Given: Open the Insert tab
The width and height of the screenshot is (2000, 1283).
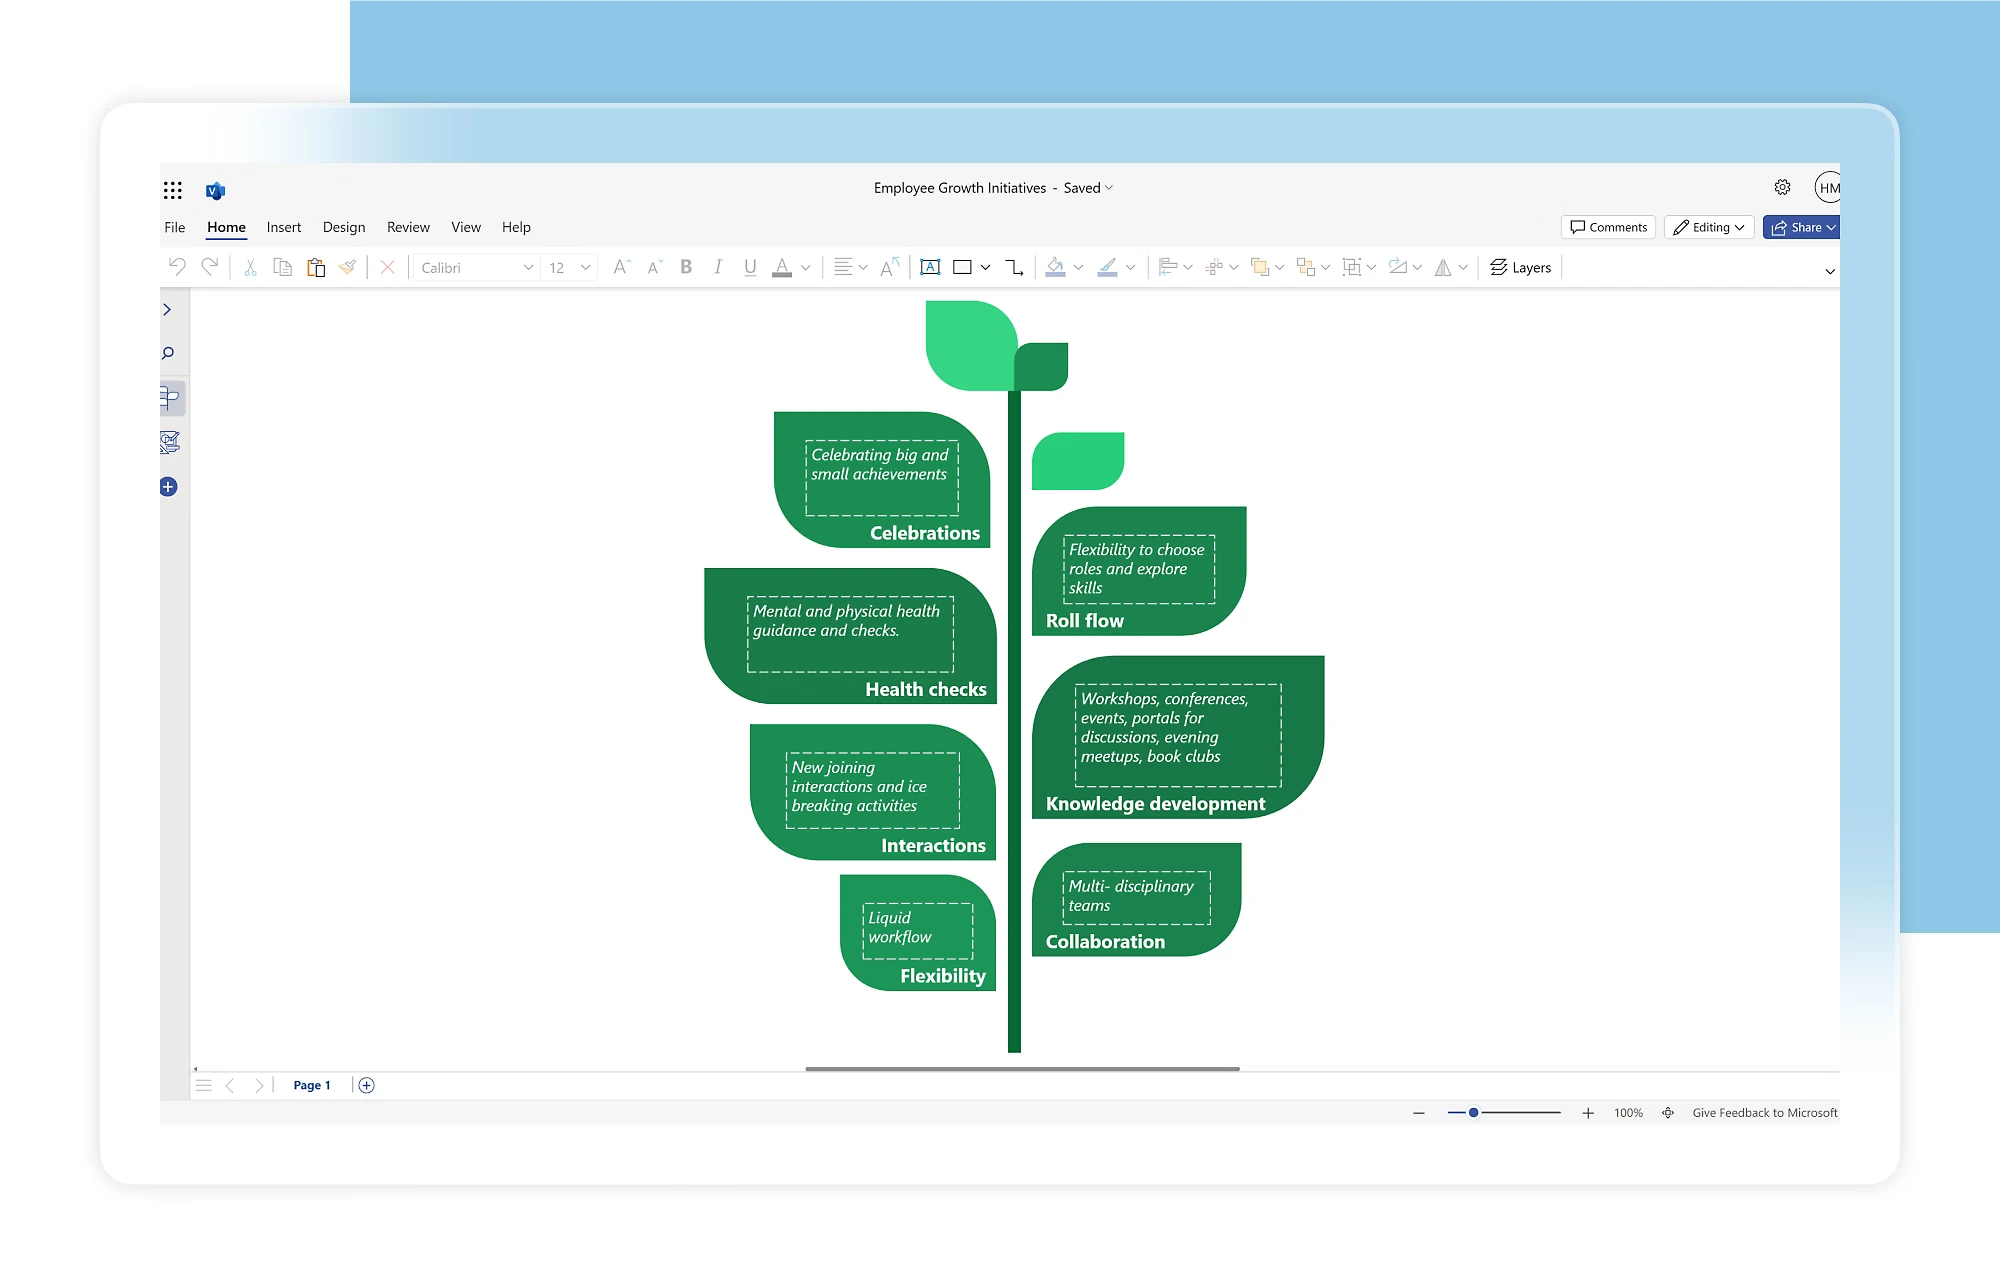Looking at the screenshot, I should pyautogui.click(x=284, y=228).
